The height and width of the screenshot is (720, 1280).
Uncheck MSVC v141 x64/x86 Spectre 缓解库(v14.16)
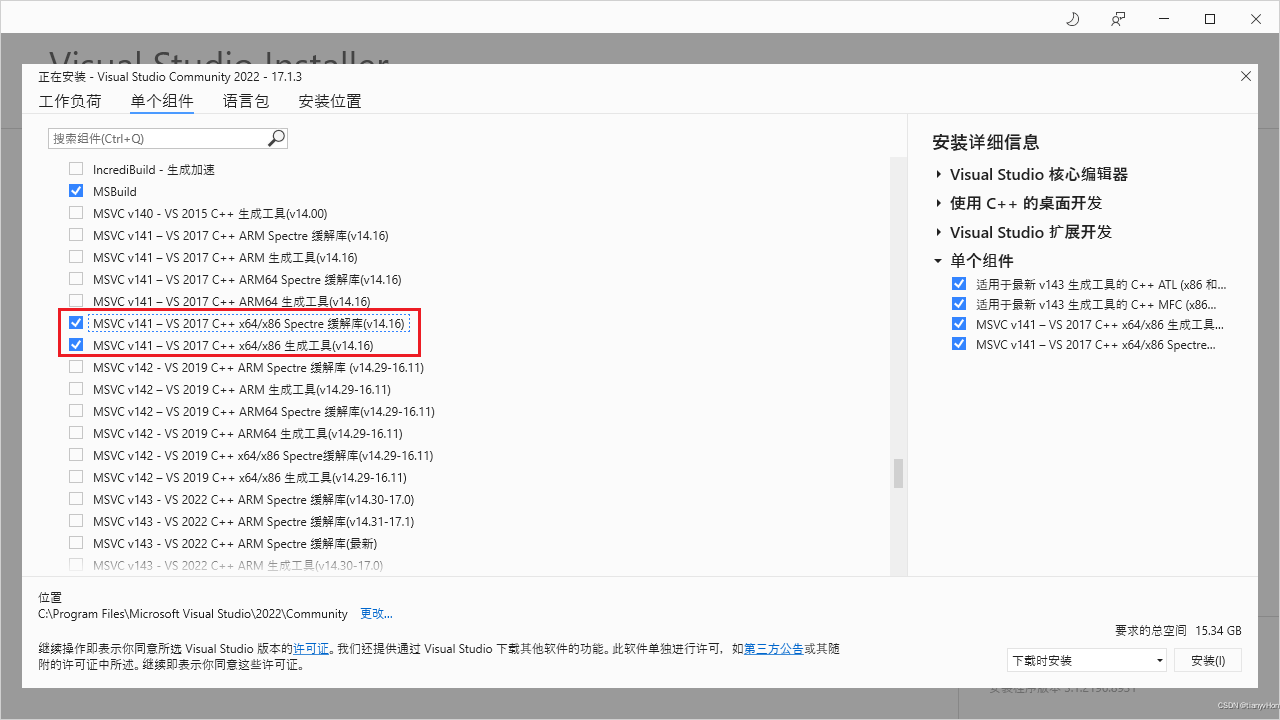coord(76,323)
